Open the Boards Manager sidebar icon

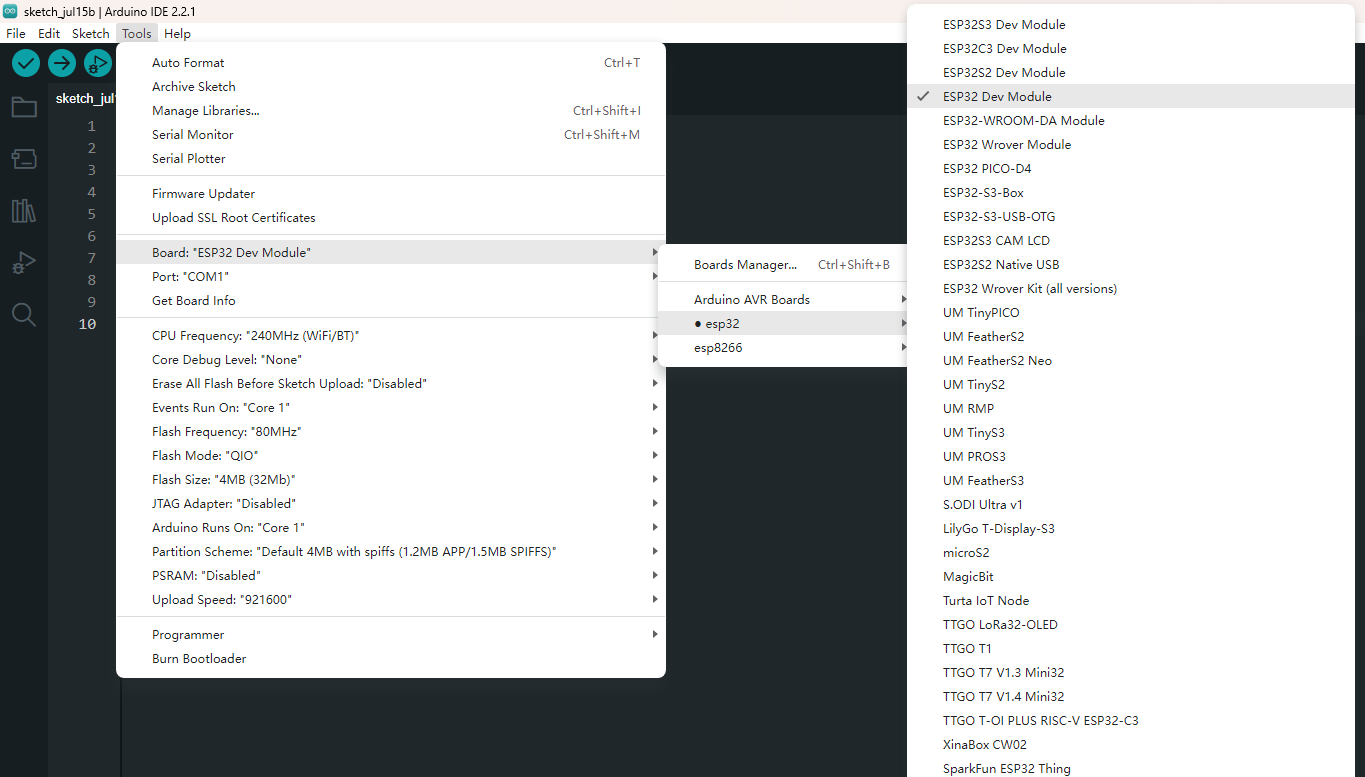point(24,159)
